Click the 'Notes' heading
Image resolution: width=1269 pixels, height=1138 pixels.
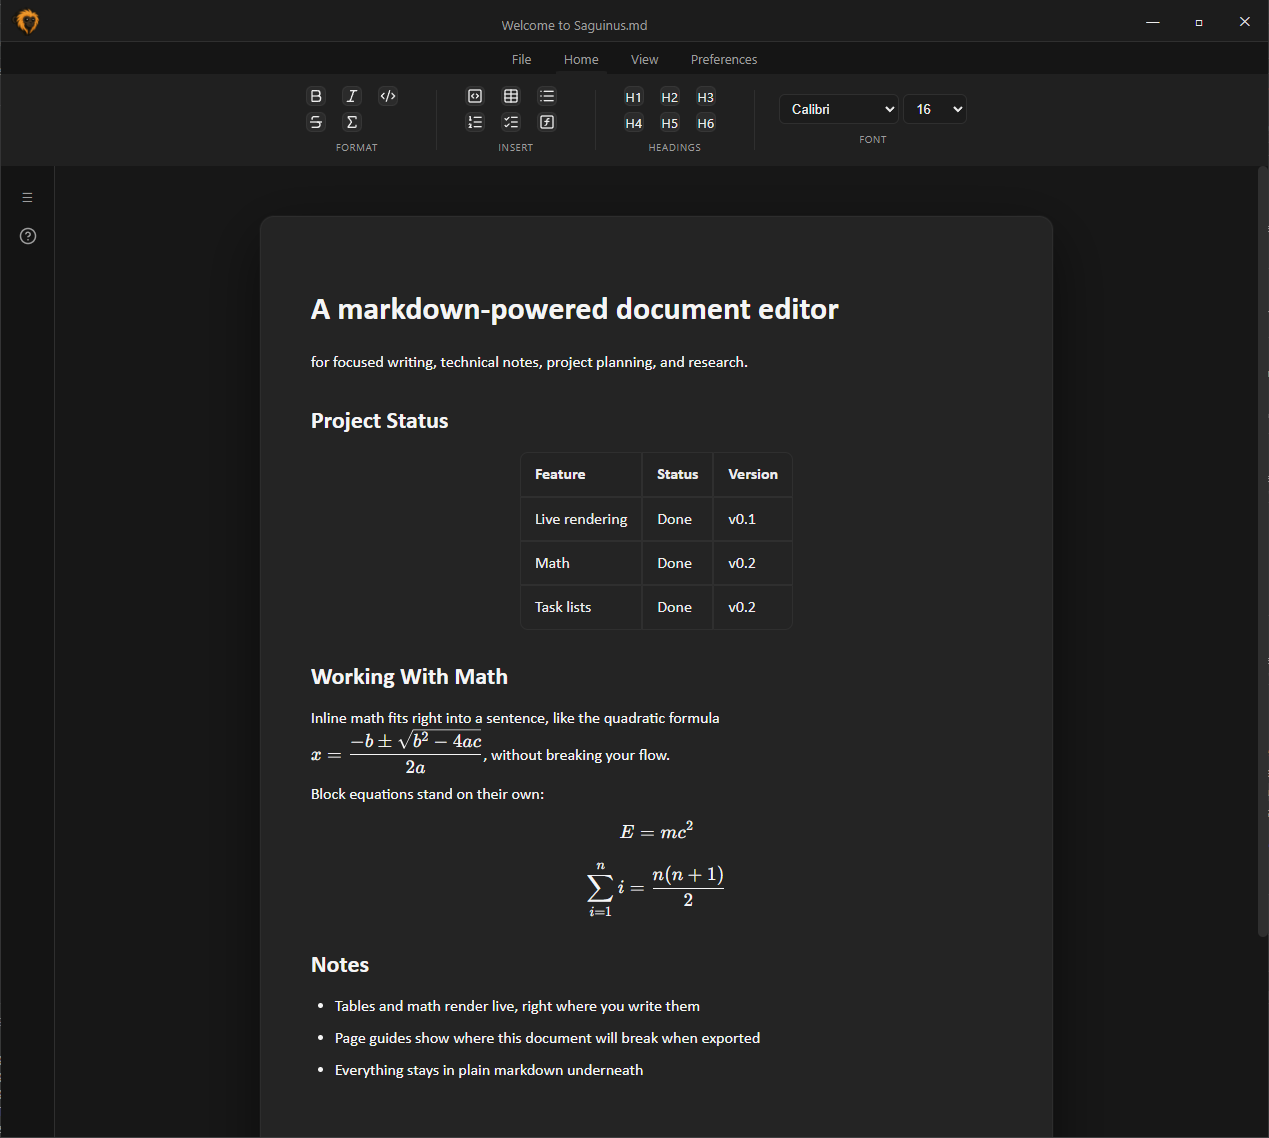(340, 965)
